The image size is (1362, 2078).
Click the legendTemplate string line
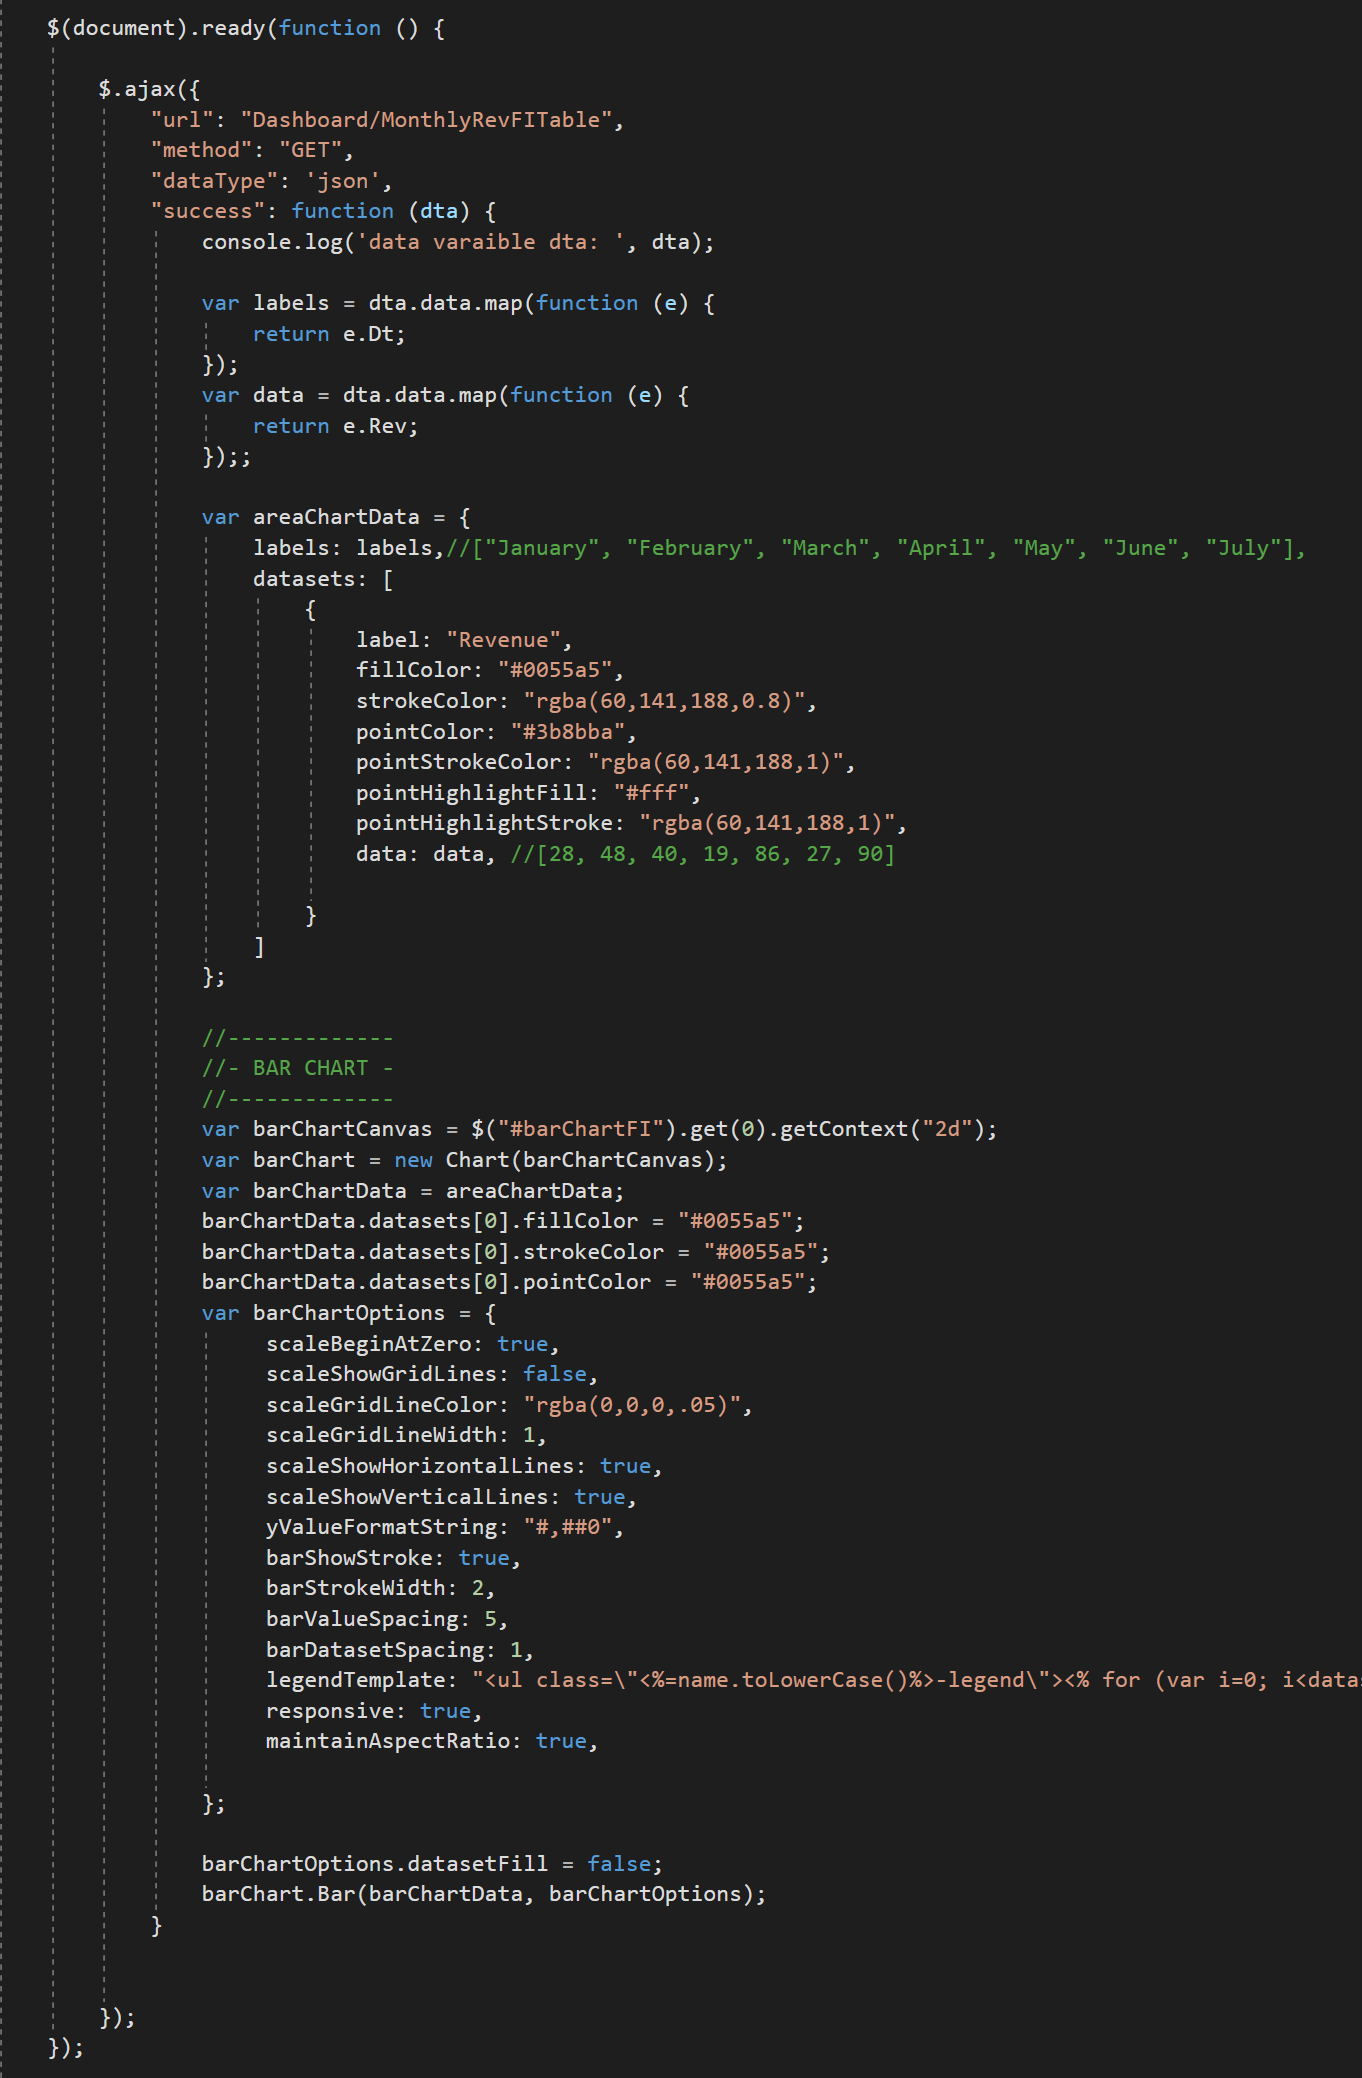(814, 1680)
